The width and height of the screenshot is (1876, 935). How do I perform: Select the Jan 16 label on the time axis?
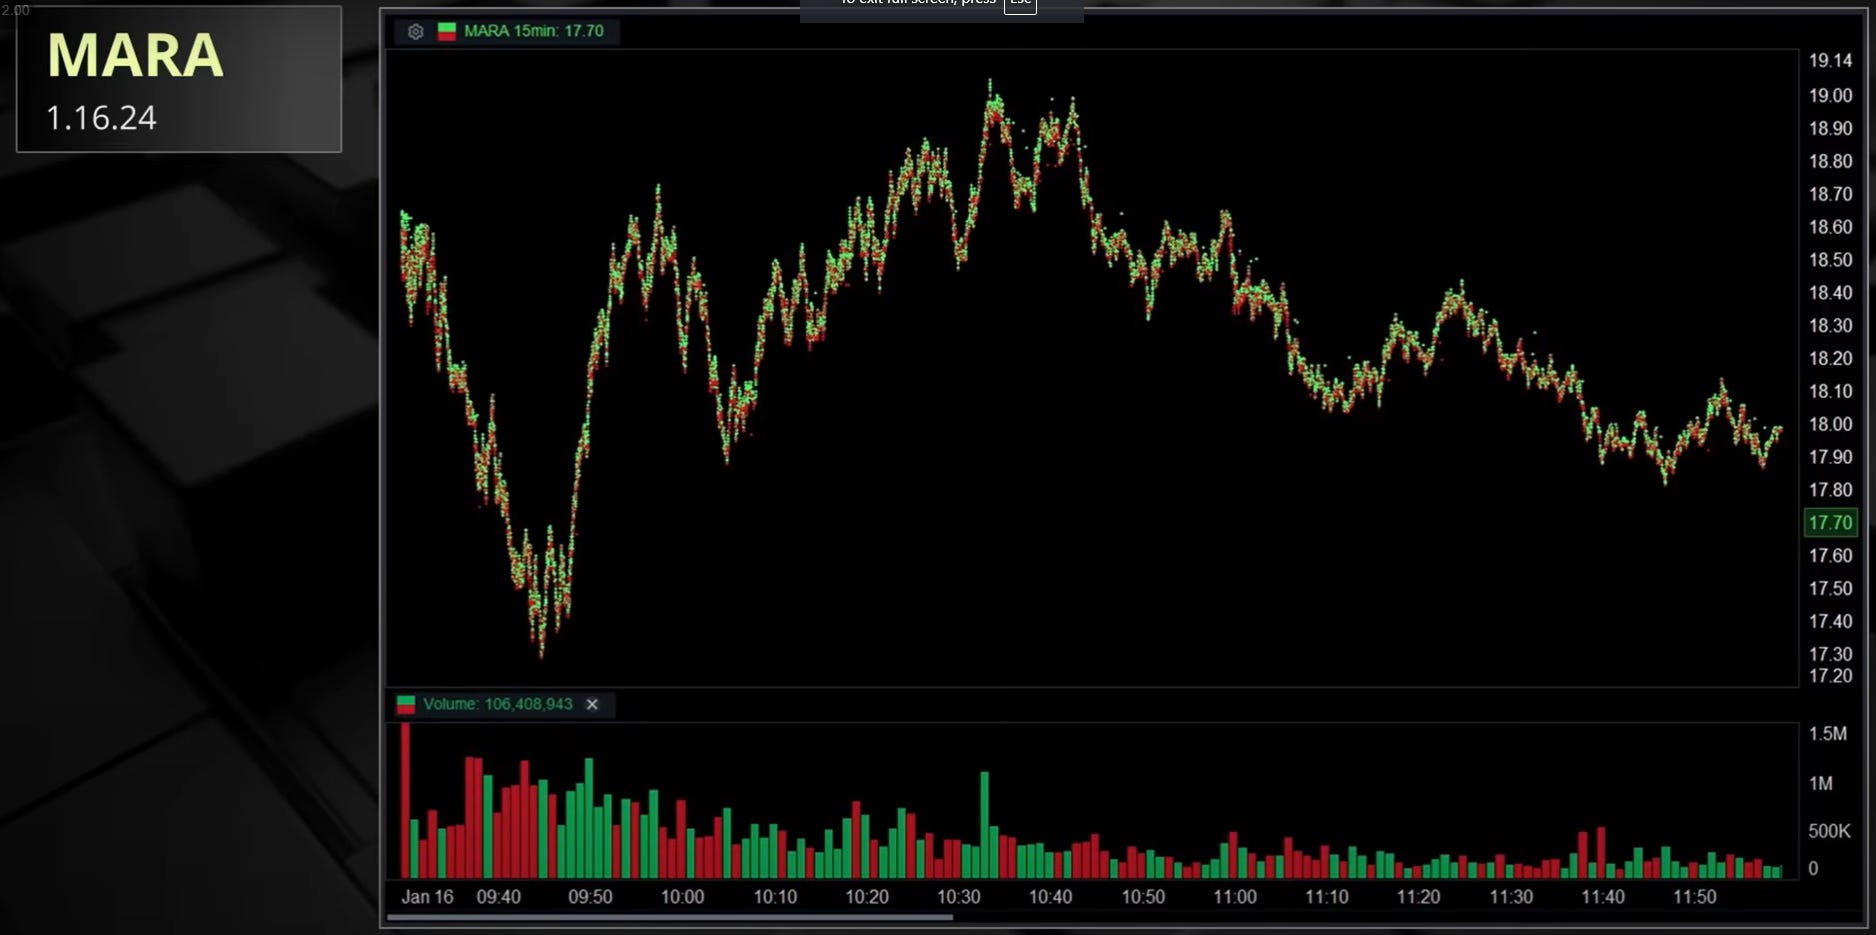pyautogui.click(x=425, y=897)
